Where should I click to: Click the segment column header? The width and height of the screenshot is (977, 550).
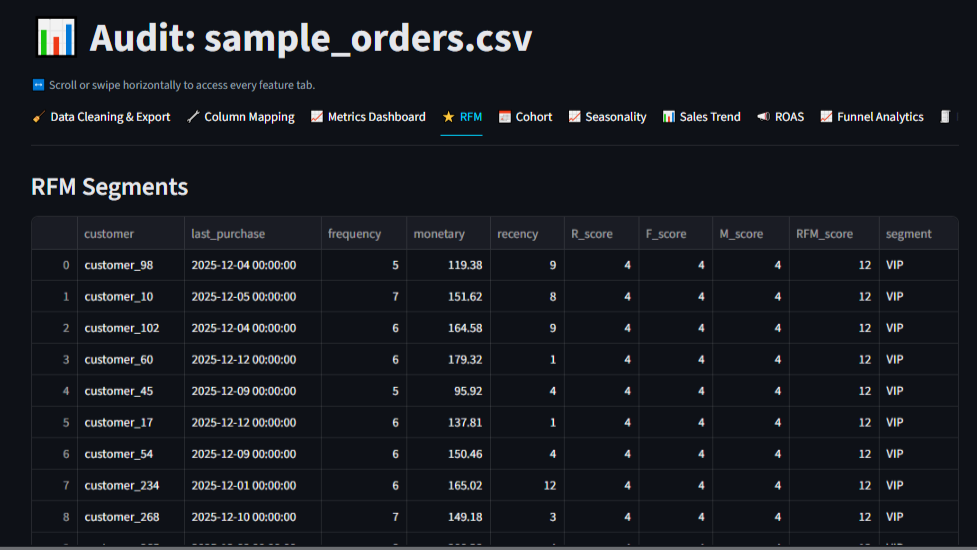(918, 234)
